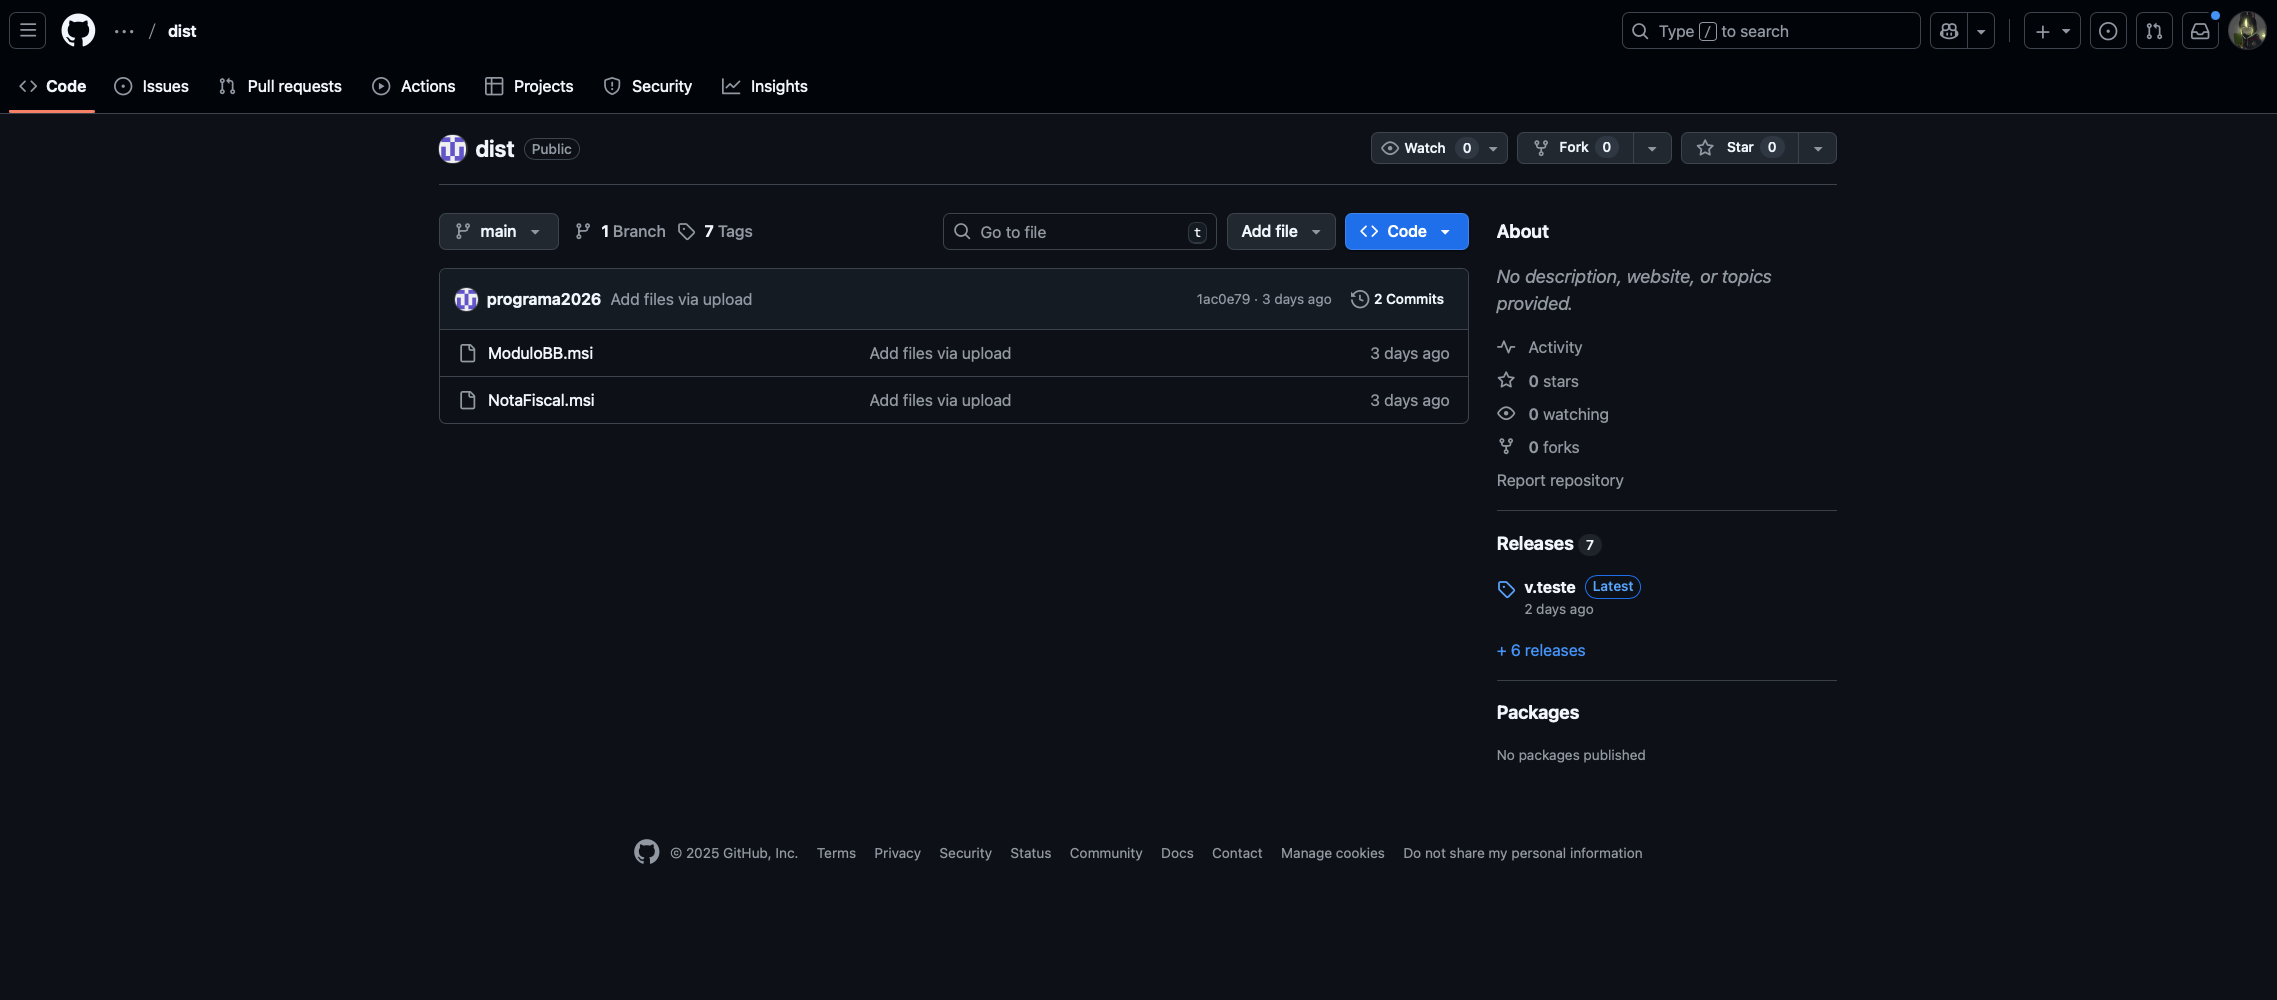Click the user profile avatar
This screenshot has width=2277, height=1000.
click(x=2246, y=31)
